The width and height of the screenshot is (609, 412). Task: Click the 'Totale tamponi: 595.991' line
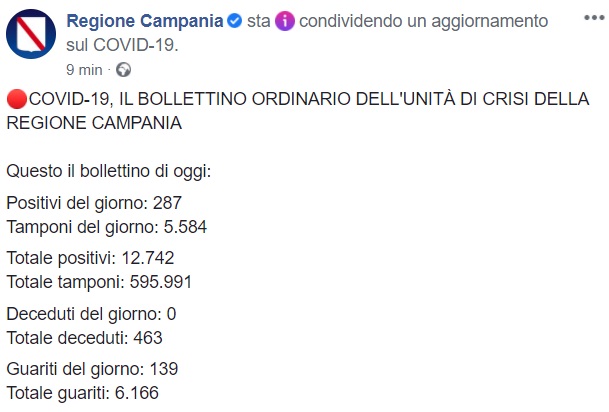[99, 282]
